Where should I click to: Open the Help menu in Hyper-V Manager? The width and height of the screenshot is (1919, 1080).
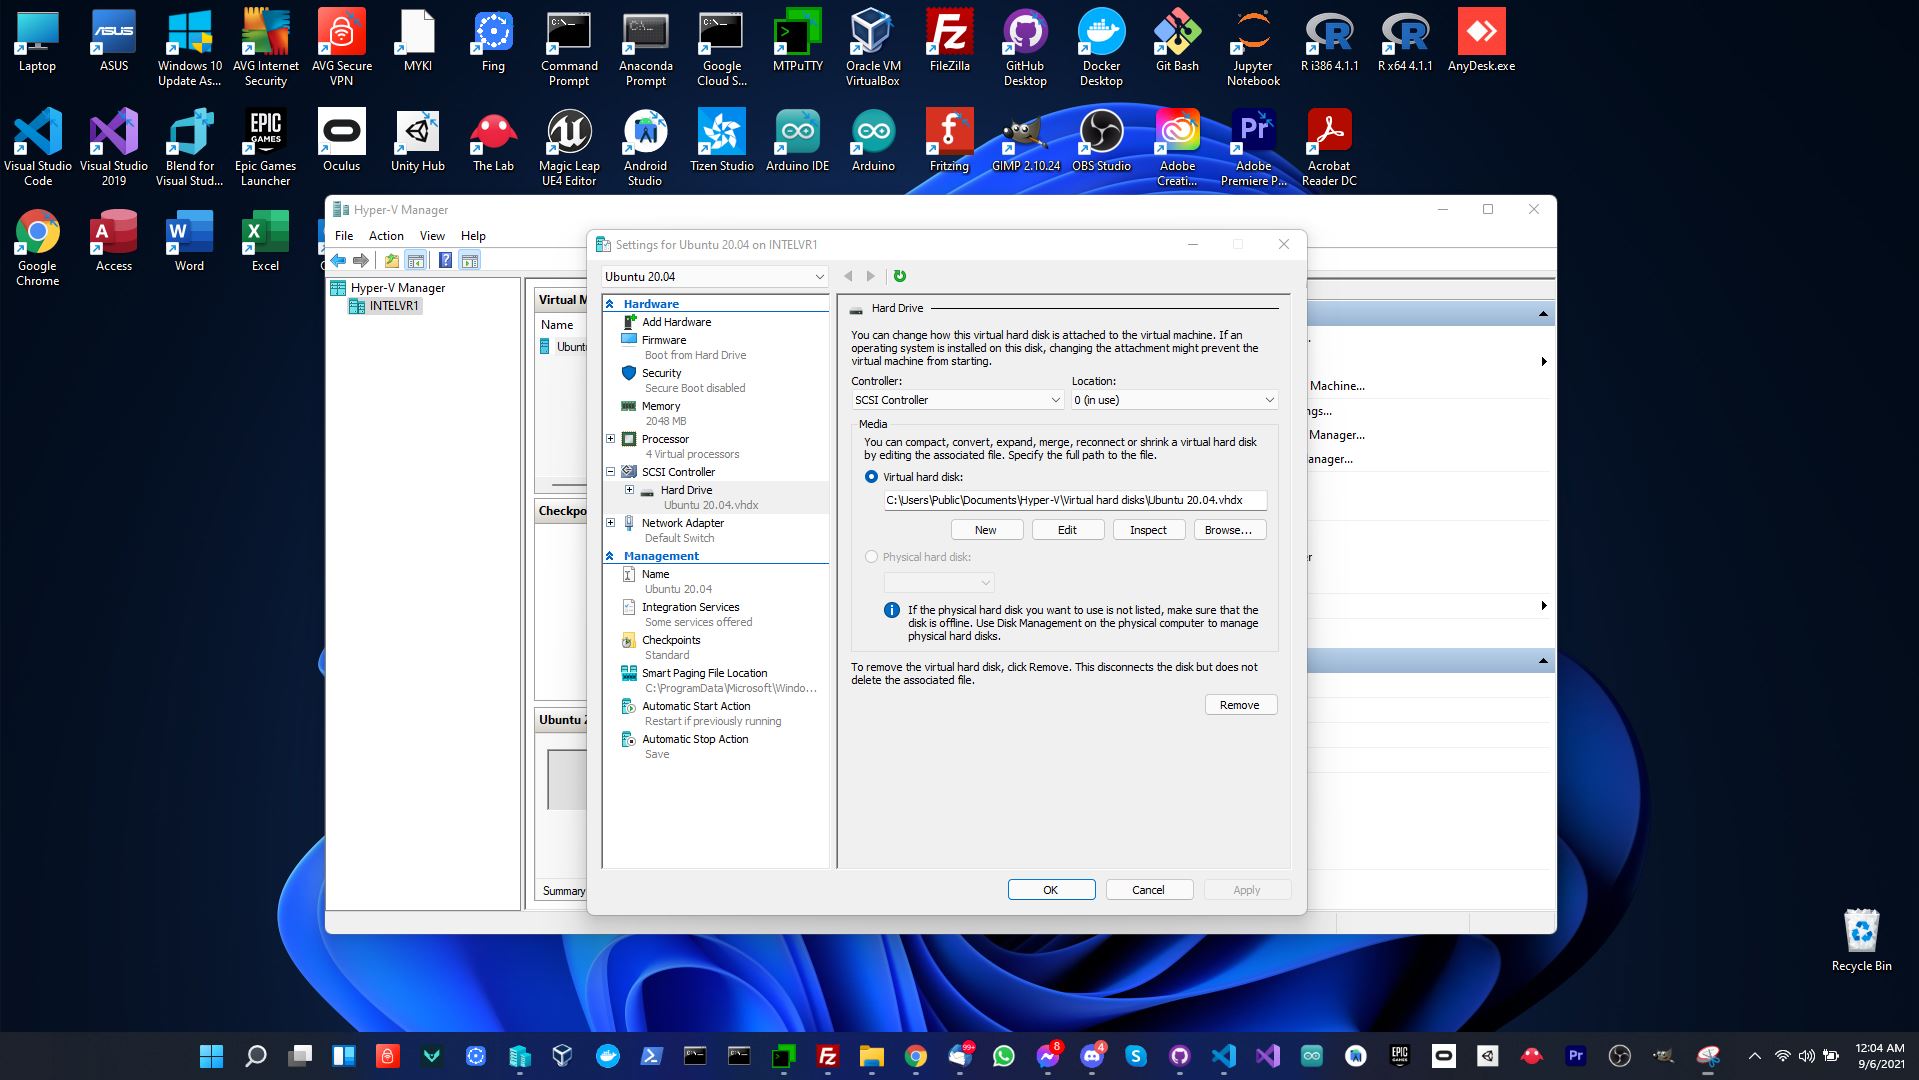473,236
